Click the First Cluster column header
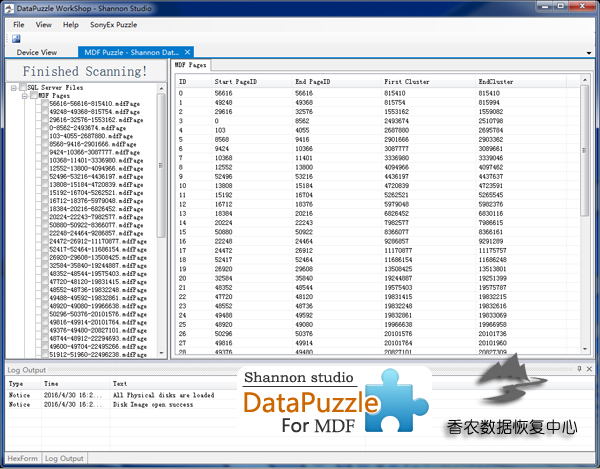The height and width of the screenshot is (469, 600). [x=405, y=79]
